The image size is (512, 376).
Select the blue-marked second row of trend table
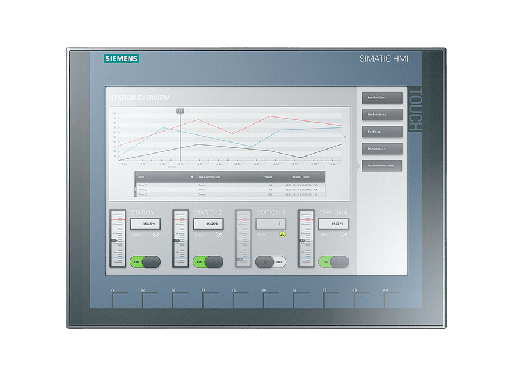pos(230,189)
